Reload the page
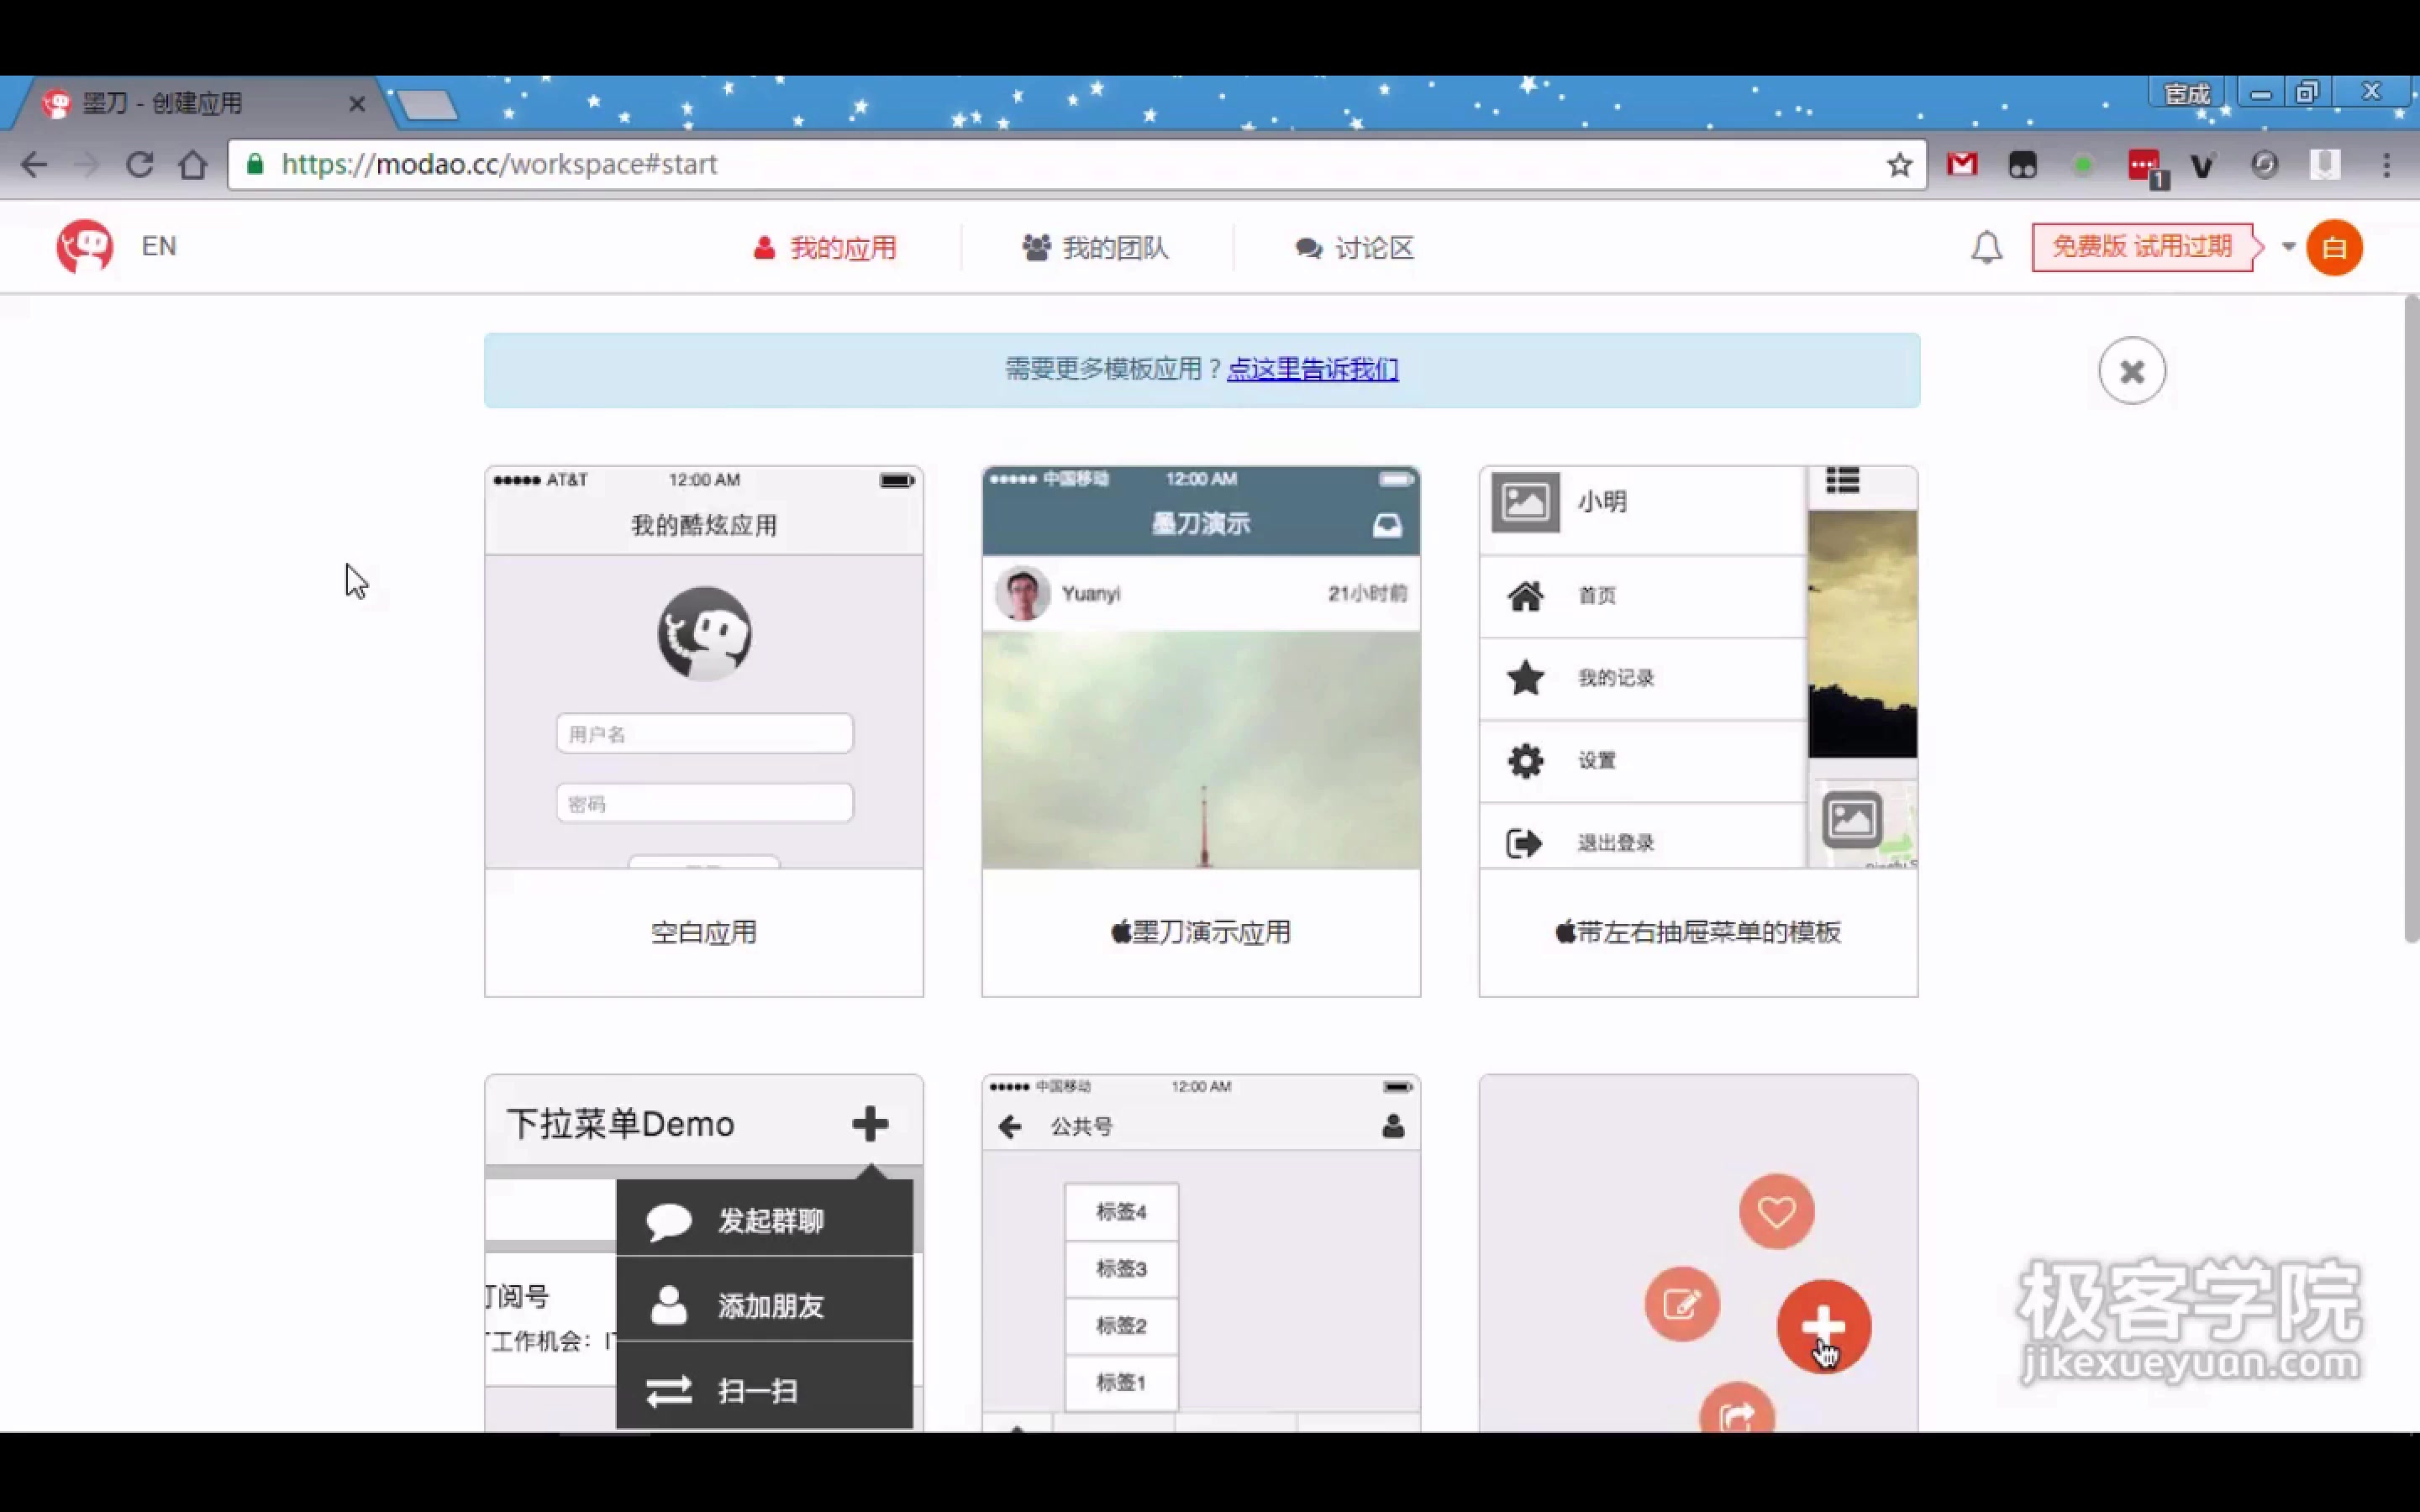This screenshot has height=1512, width=2420. 139,165
